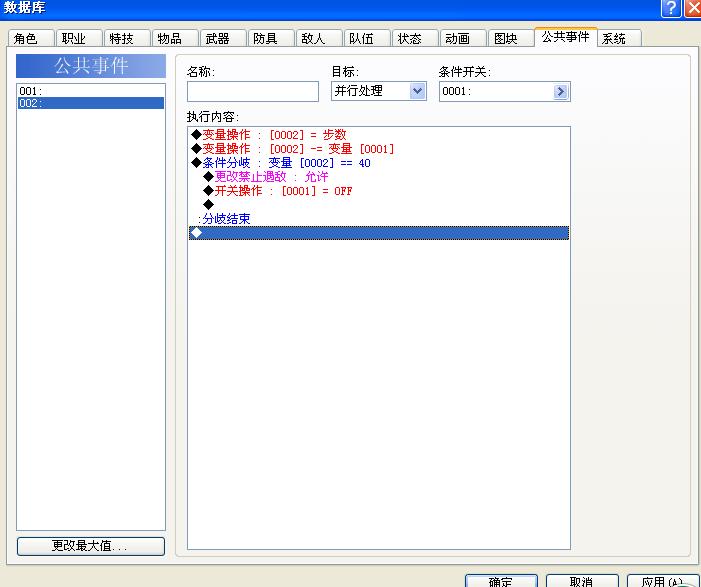Select common event 002 in list
The image size is (701, 587).
pos(91,103)
